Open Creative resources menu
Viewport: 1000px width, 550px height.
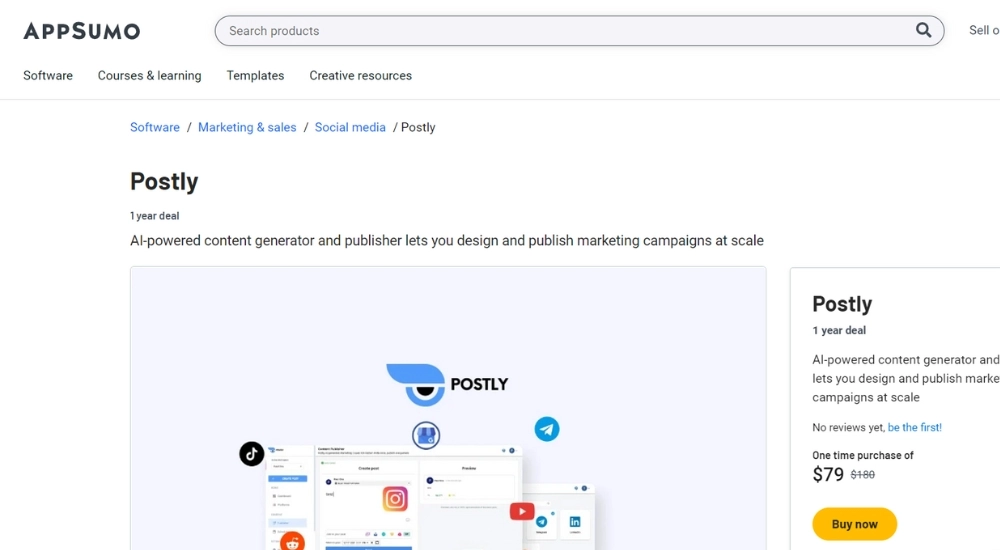pyautogui.click(x=360, y=75)
